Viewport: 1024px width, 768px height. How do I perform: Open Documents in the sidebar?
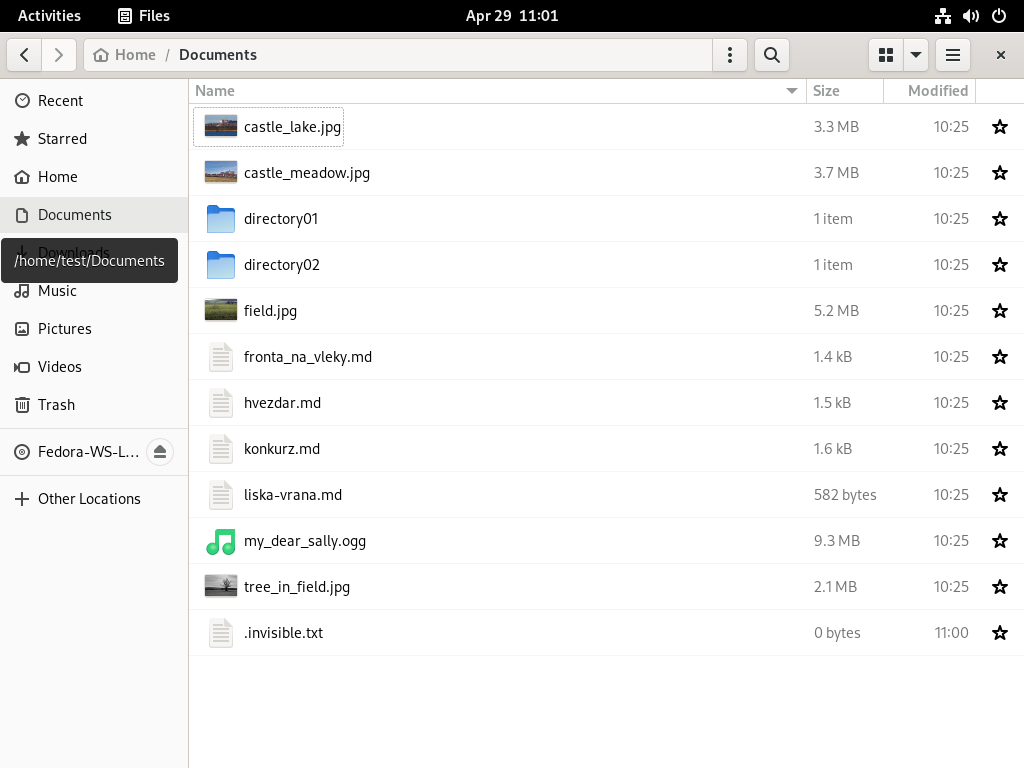click(x=94, y=215)
